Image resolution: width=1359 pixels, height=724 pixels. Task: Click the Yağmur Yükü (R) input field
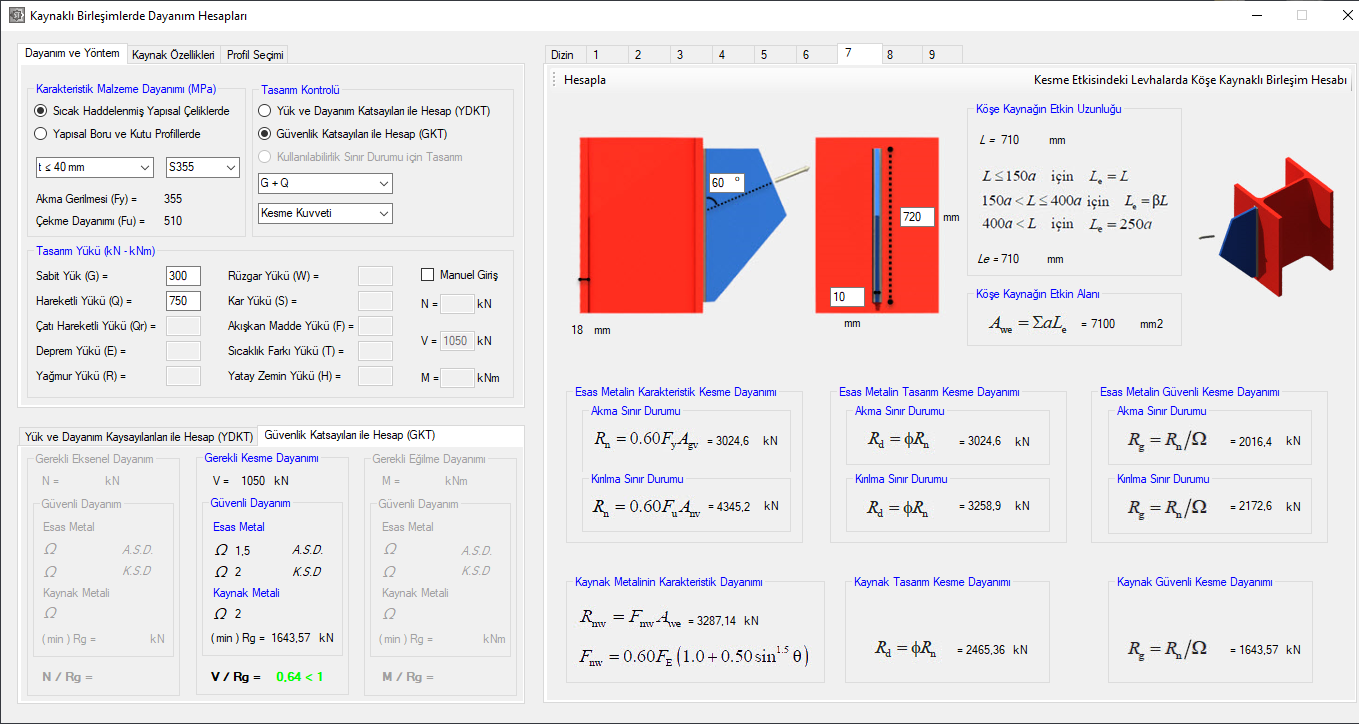[x=183, y=376]
